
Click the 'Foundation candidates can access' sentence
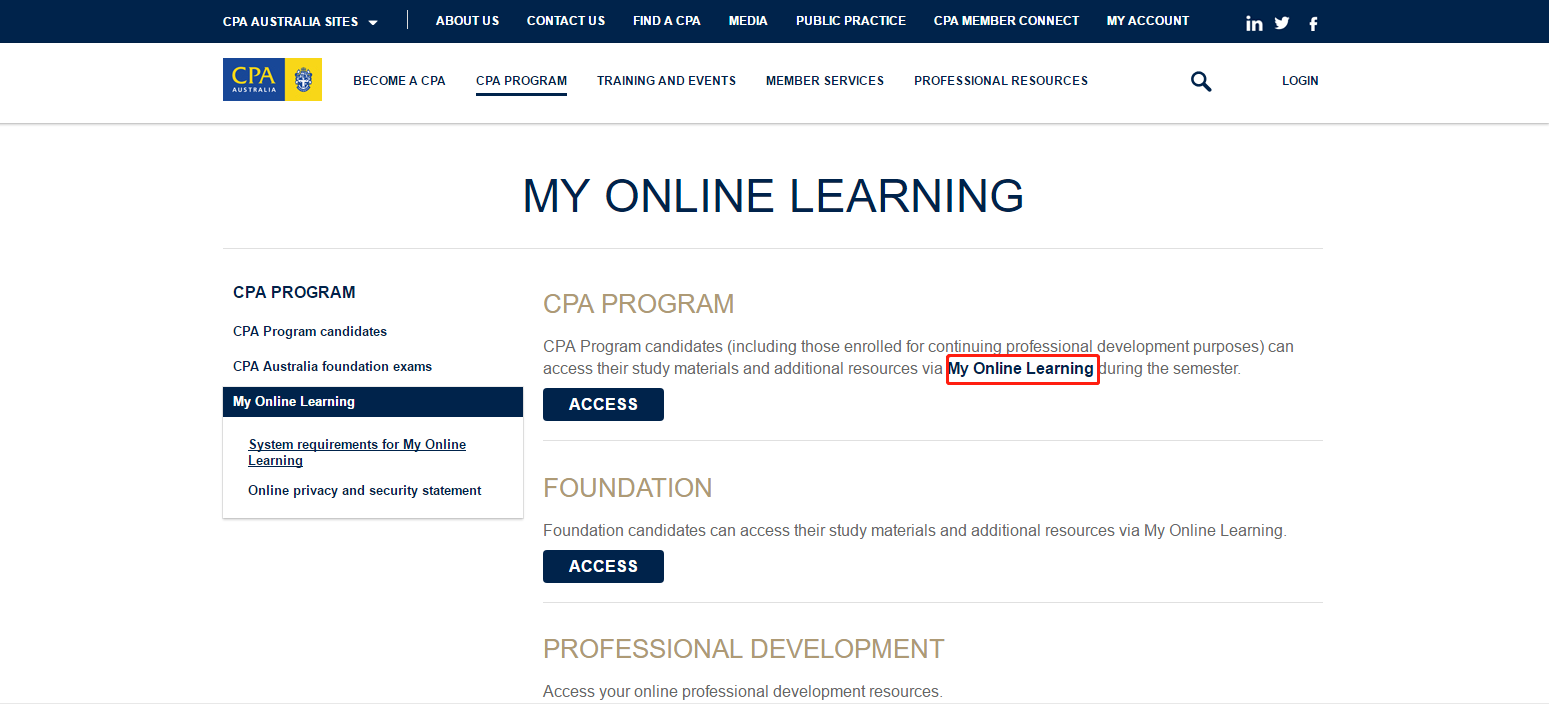point(915,531)
